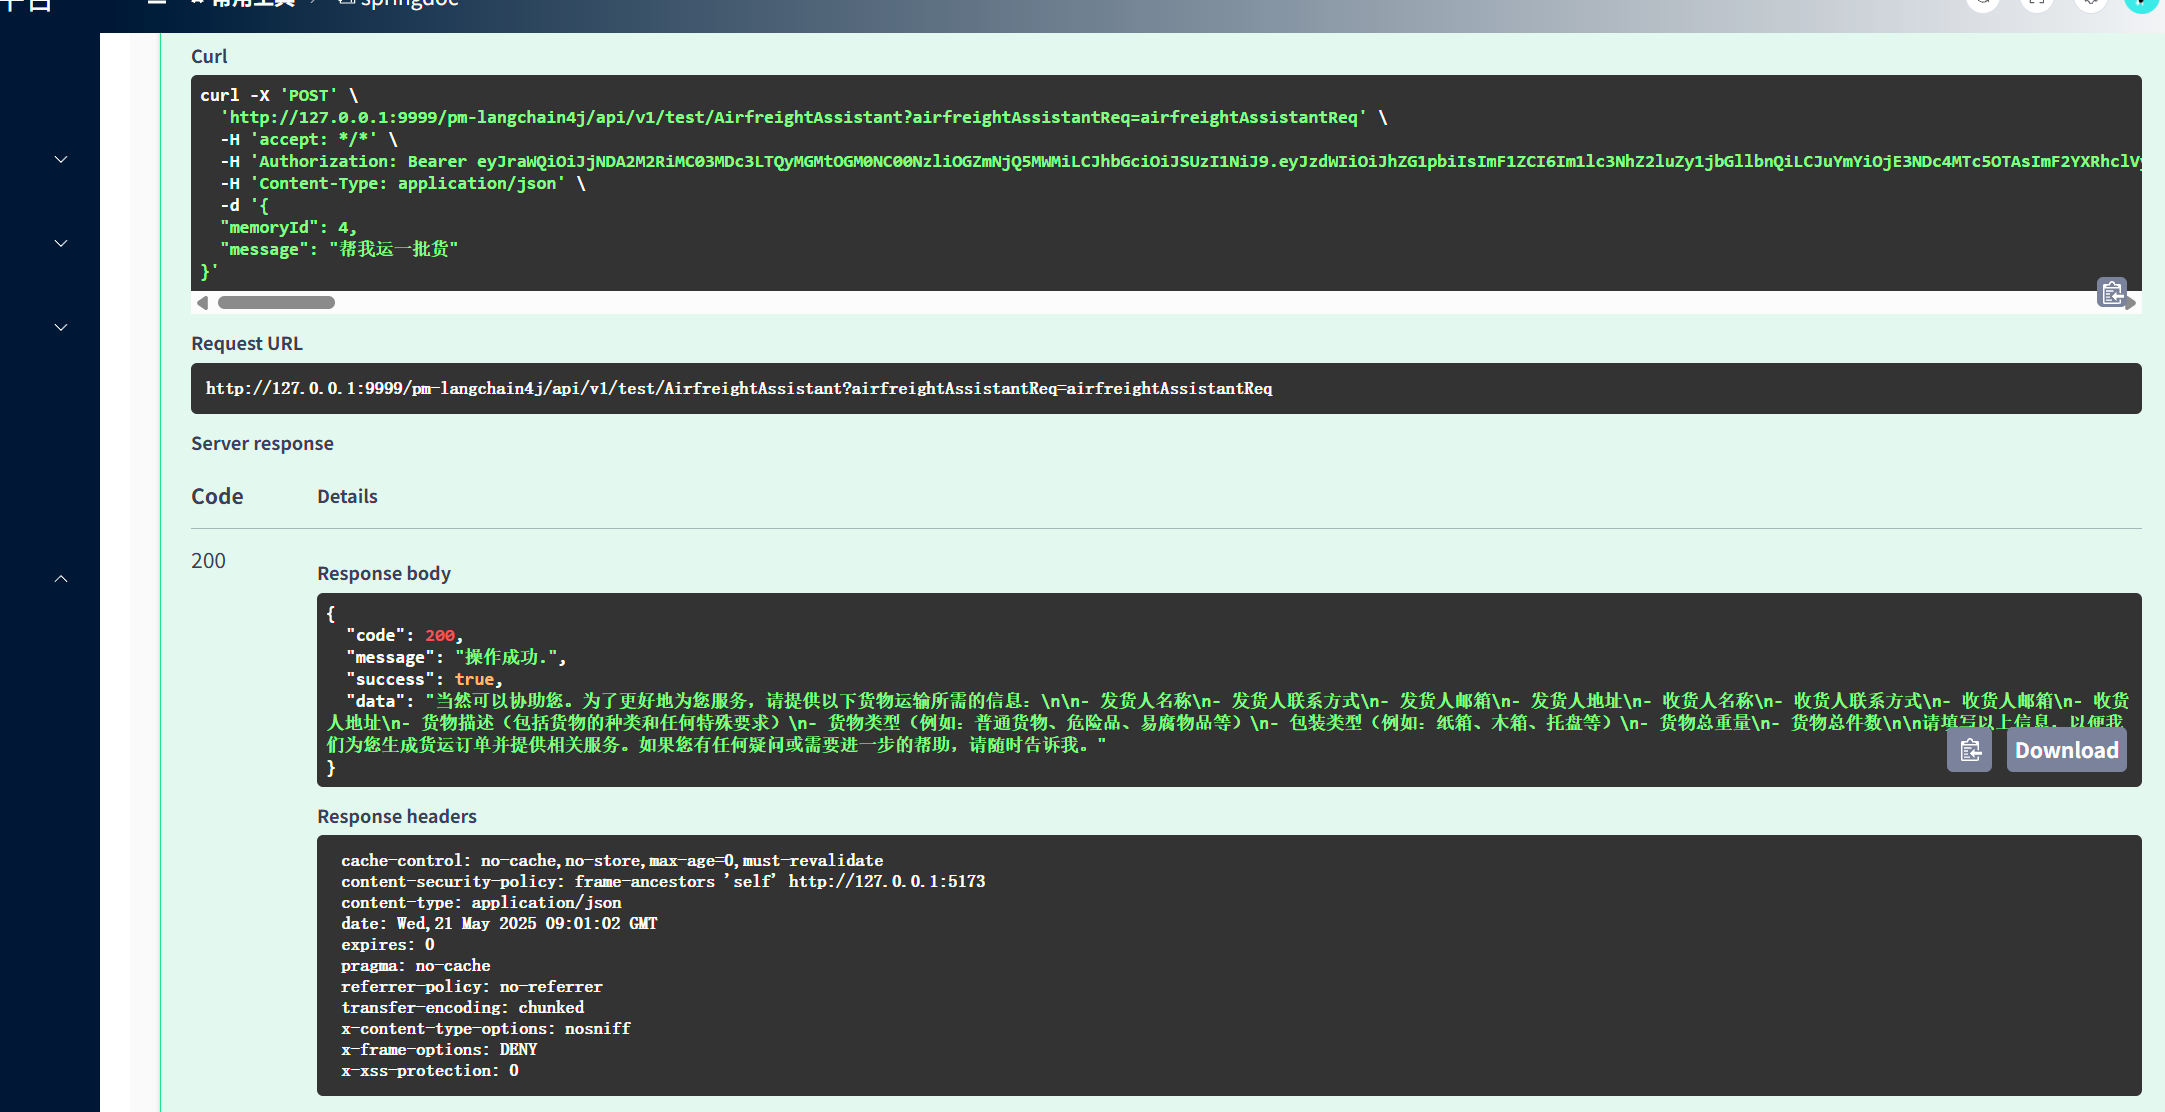Click inside the Response body code block
Viewport: 2165px width, 1112px height.
tap(1100, 680)
